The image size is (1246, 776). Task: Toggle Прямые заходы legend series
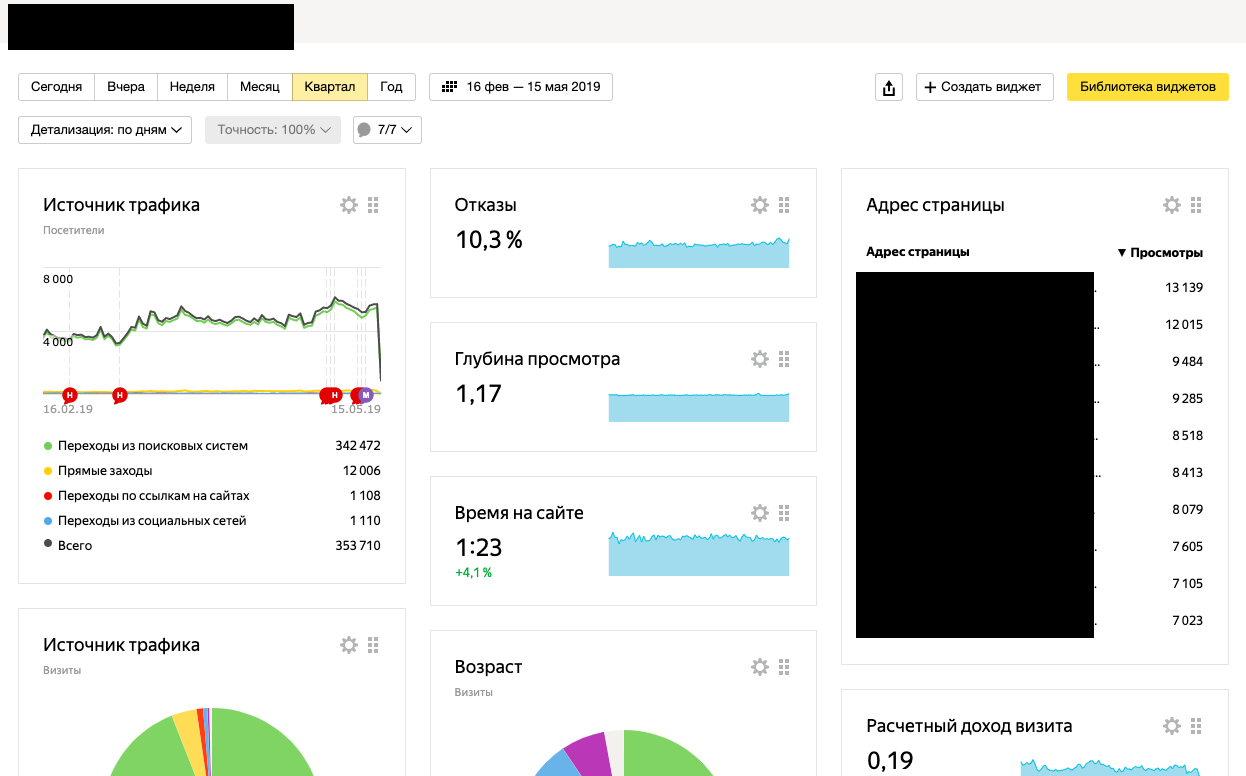pyautogui.click(x=98, y=471)
